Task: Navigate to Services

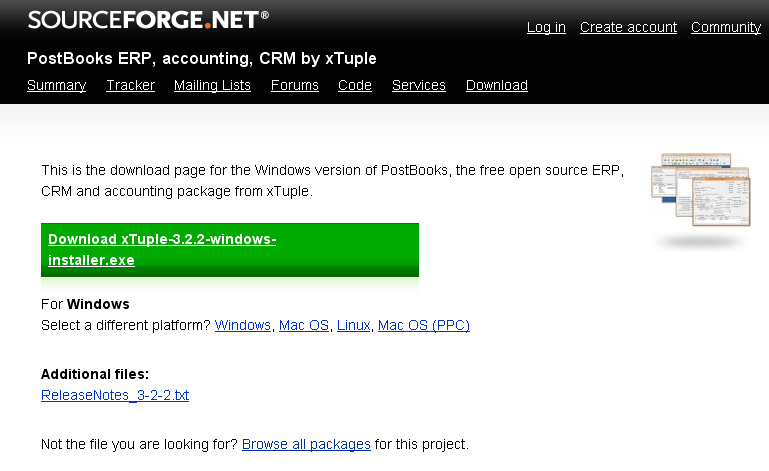Action: click(x=419, y=85)
